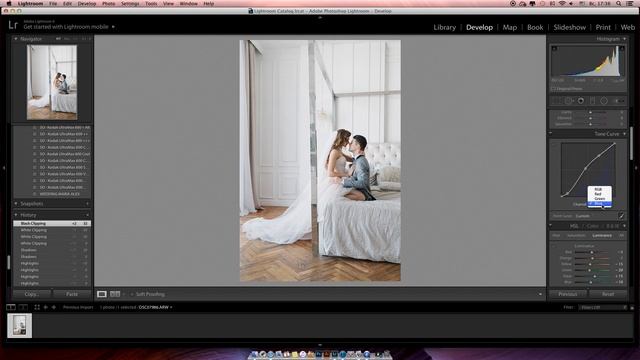Click the Lr logo identity plate
This screenshot has height=360, width=640.
(x=13, y=25)
